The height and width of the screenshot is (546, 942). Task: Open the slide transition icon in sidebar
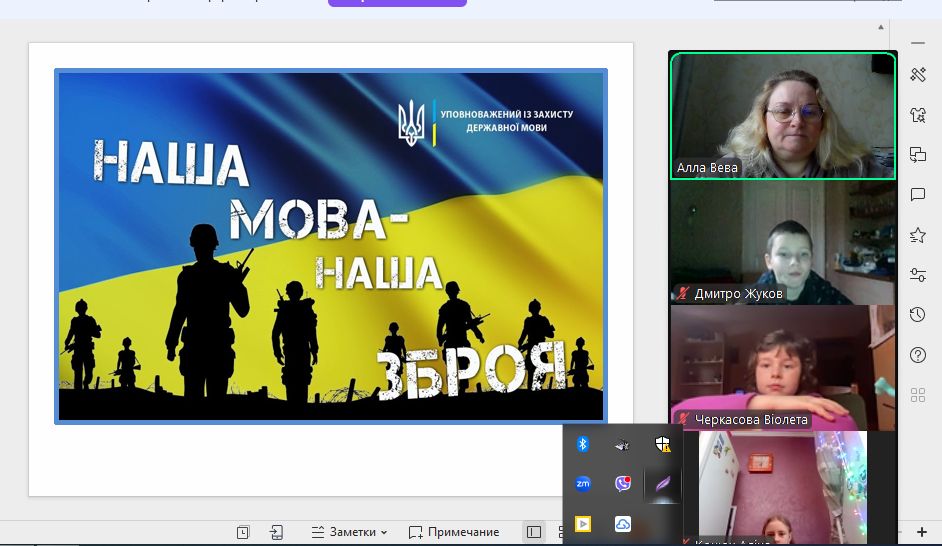coord(918,155)
